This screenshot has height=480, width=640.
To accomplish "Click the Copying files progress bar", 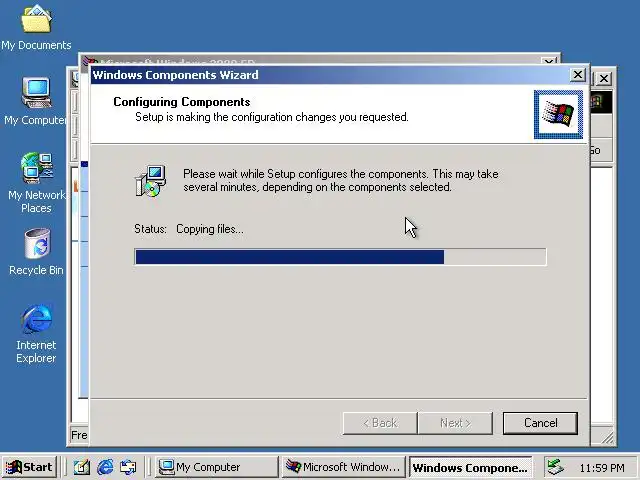I will point(340,257).
